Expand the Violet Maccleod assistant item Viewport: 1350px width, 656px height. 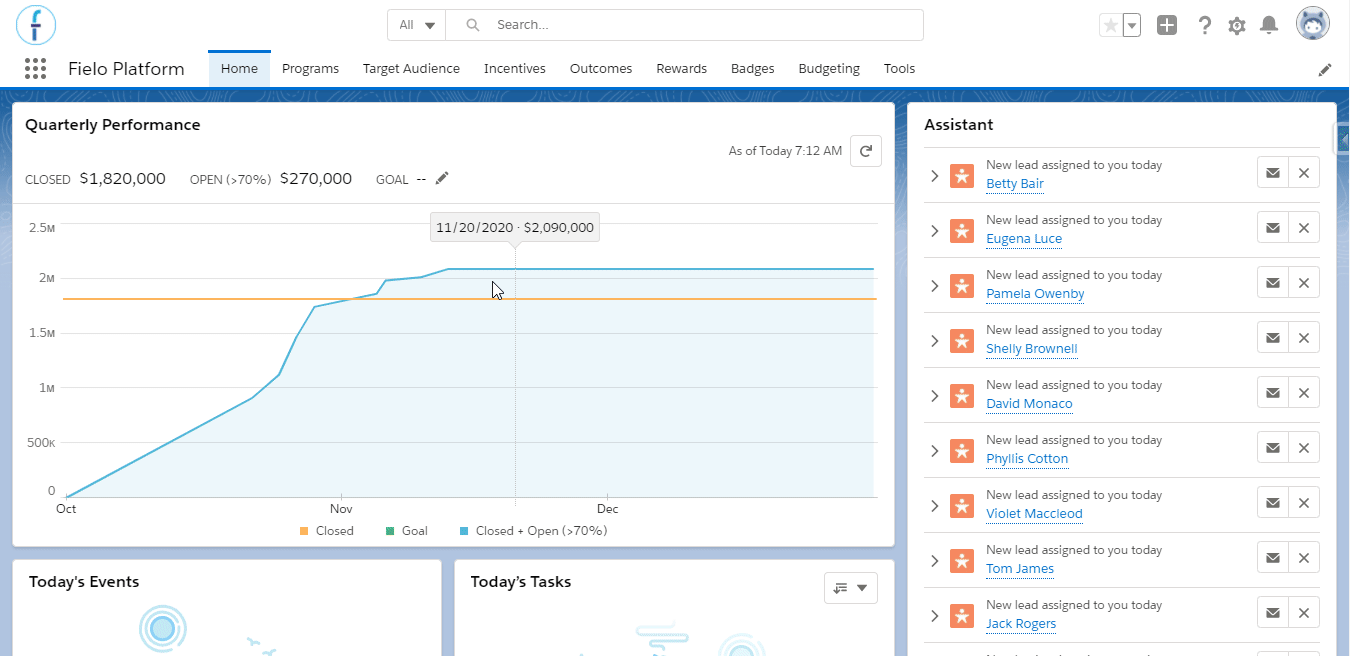click(x=935, y=506)
